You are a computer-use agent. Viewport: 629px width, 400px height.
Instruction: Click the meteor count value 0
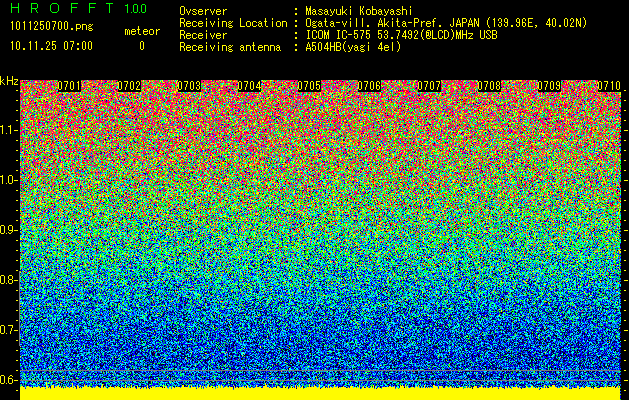142,46
